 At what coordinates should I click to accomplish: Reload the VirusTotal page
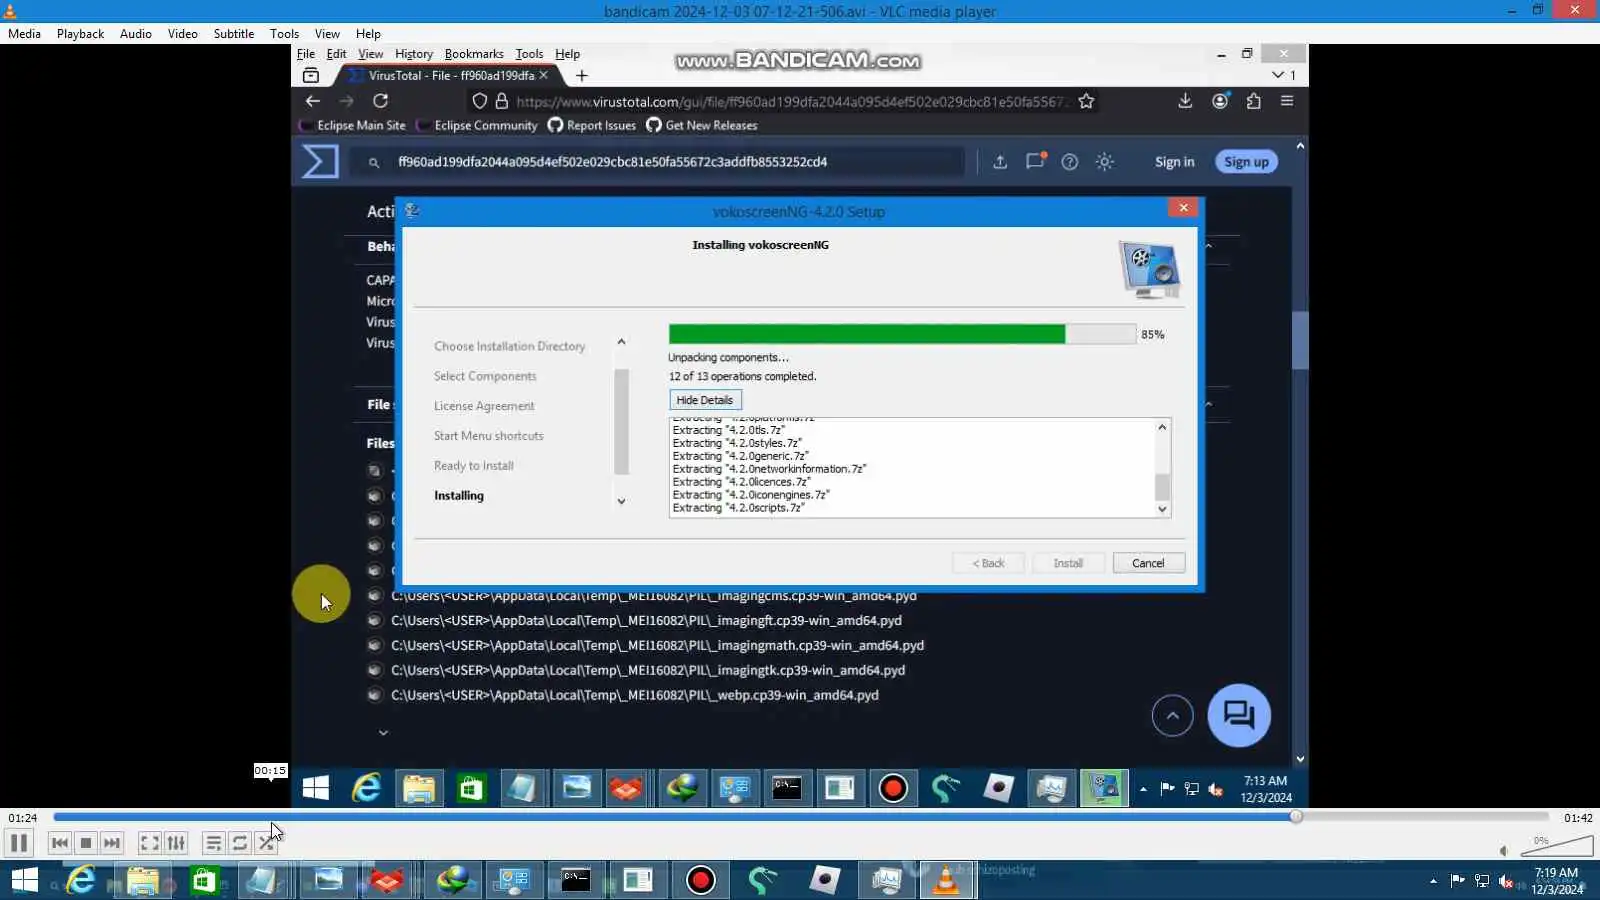(x=380, y=101)
